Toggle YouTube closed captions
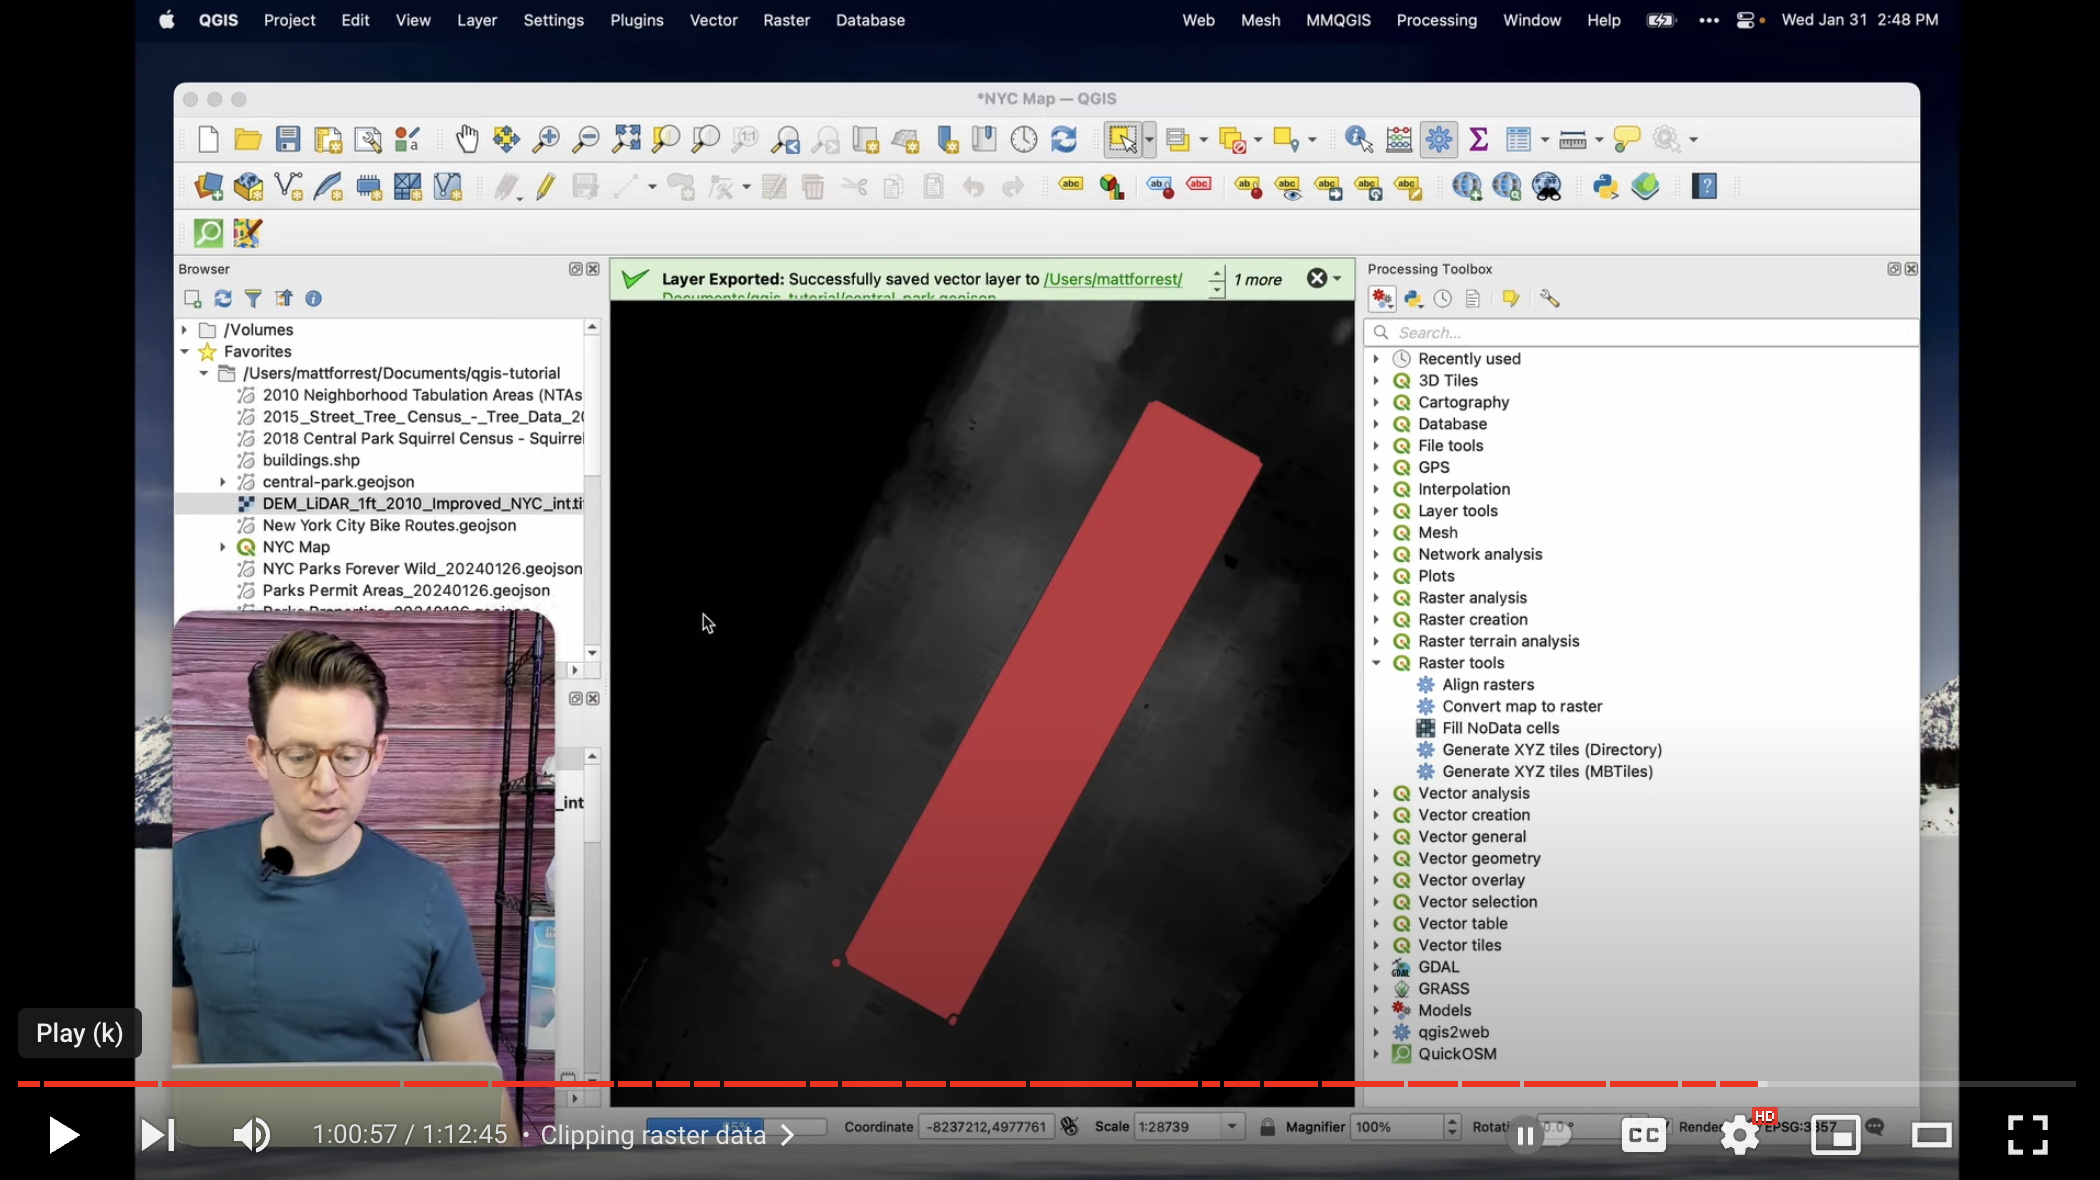The image size is (2100, 1180). click(1643, 1134)
